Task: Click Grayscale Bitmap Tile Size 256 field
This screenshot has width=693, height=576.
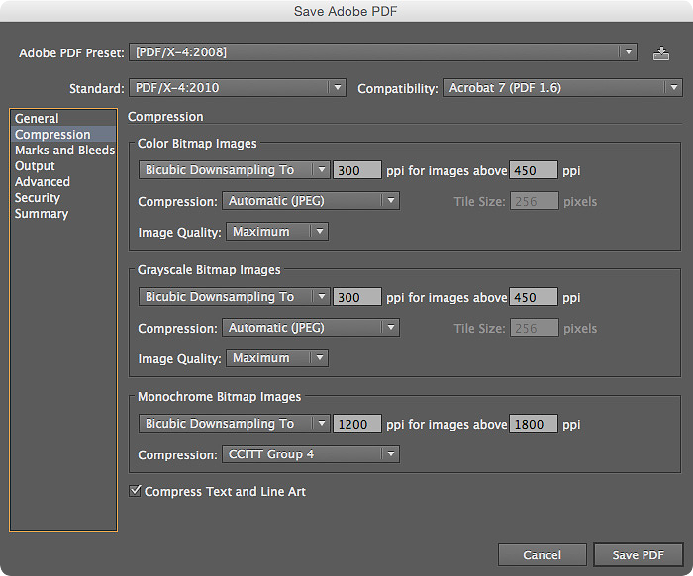Action: [534, 328]
